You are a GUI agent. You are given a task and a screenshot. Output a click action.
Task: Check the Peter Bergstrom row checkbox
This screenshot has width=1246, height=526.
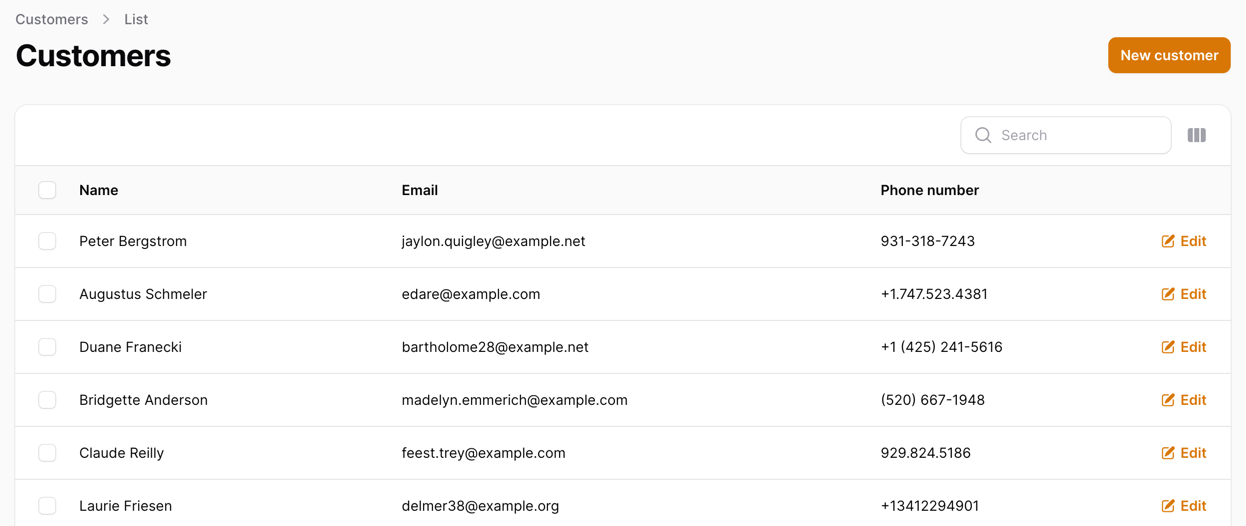pyautogui.click(x=47, y=241)
